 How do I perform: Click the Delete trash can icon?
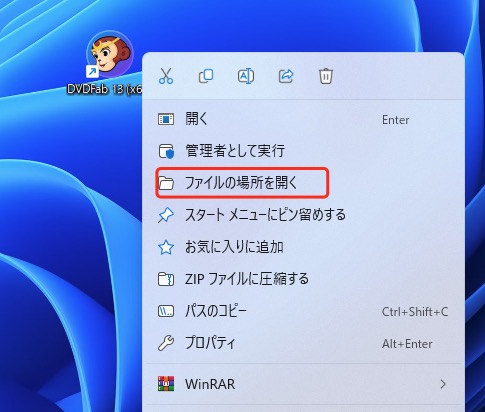pos(326,76)
